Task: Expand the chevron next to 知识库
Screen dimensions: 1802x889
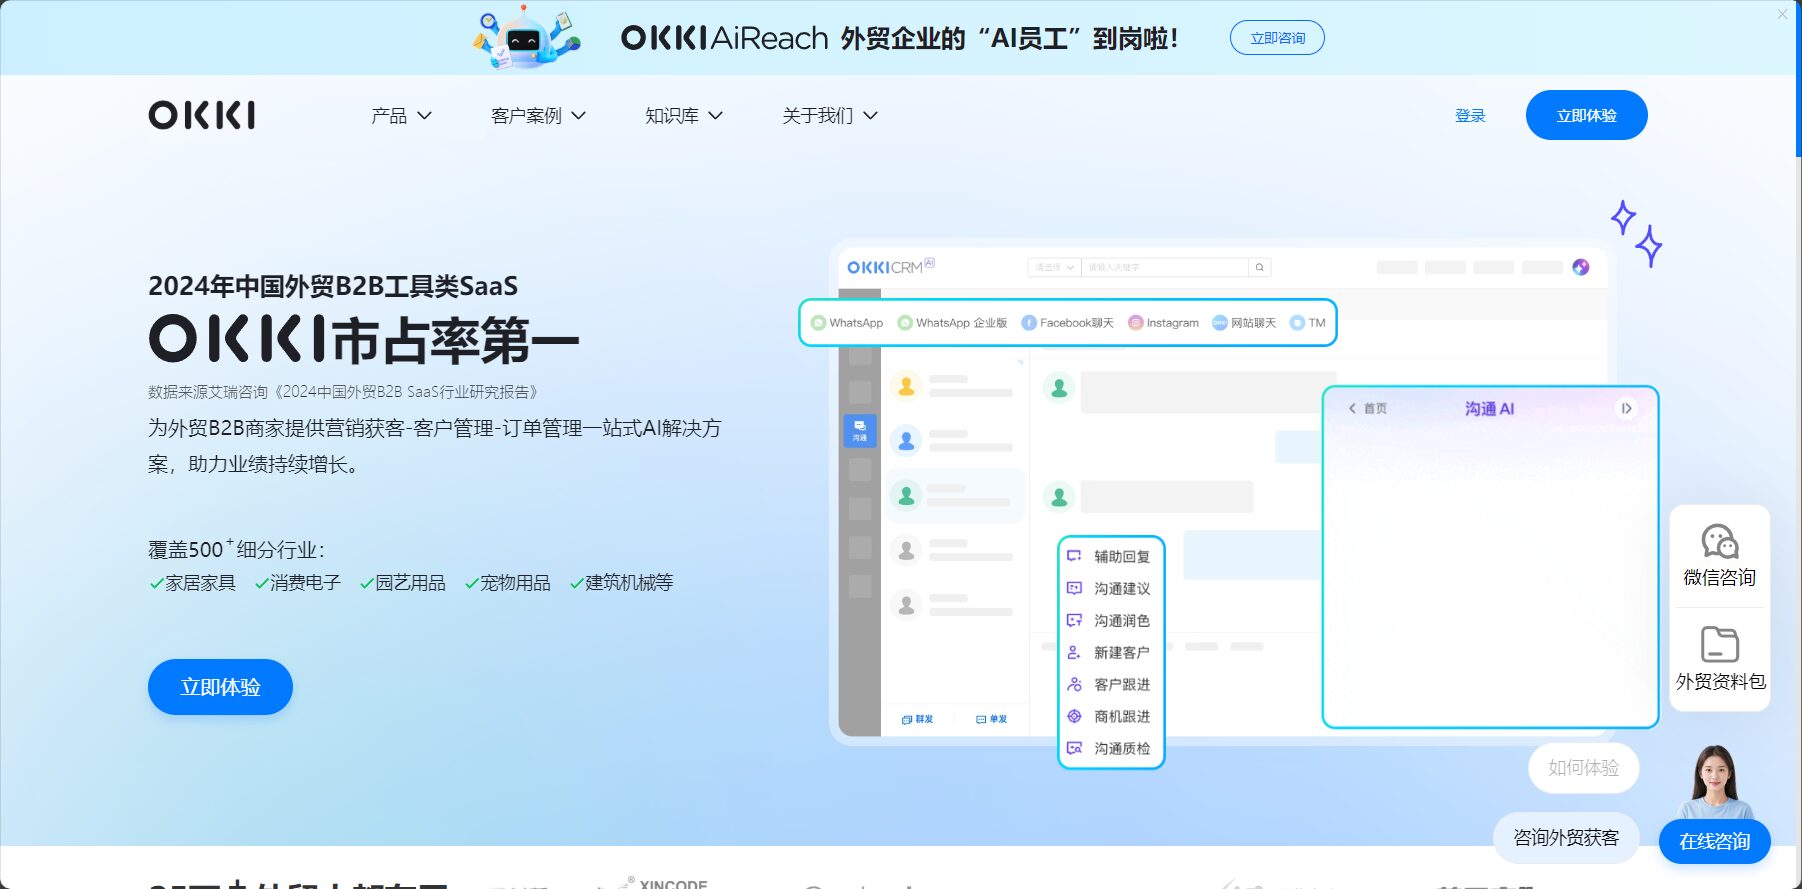Action: [715, 116]
